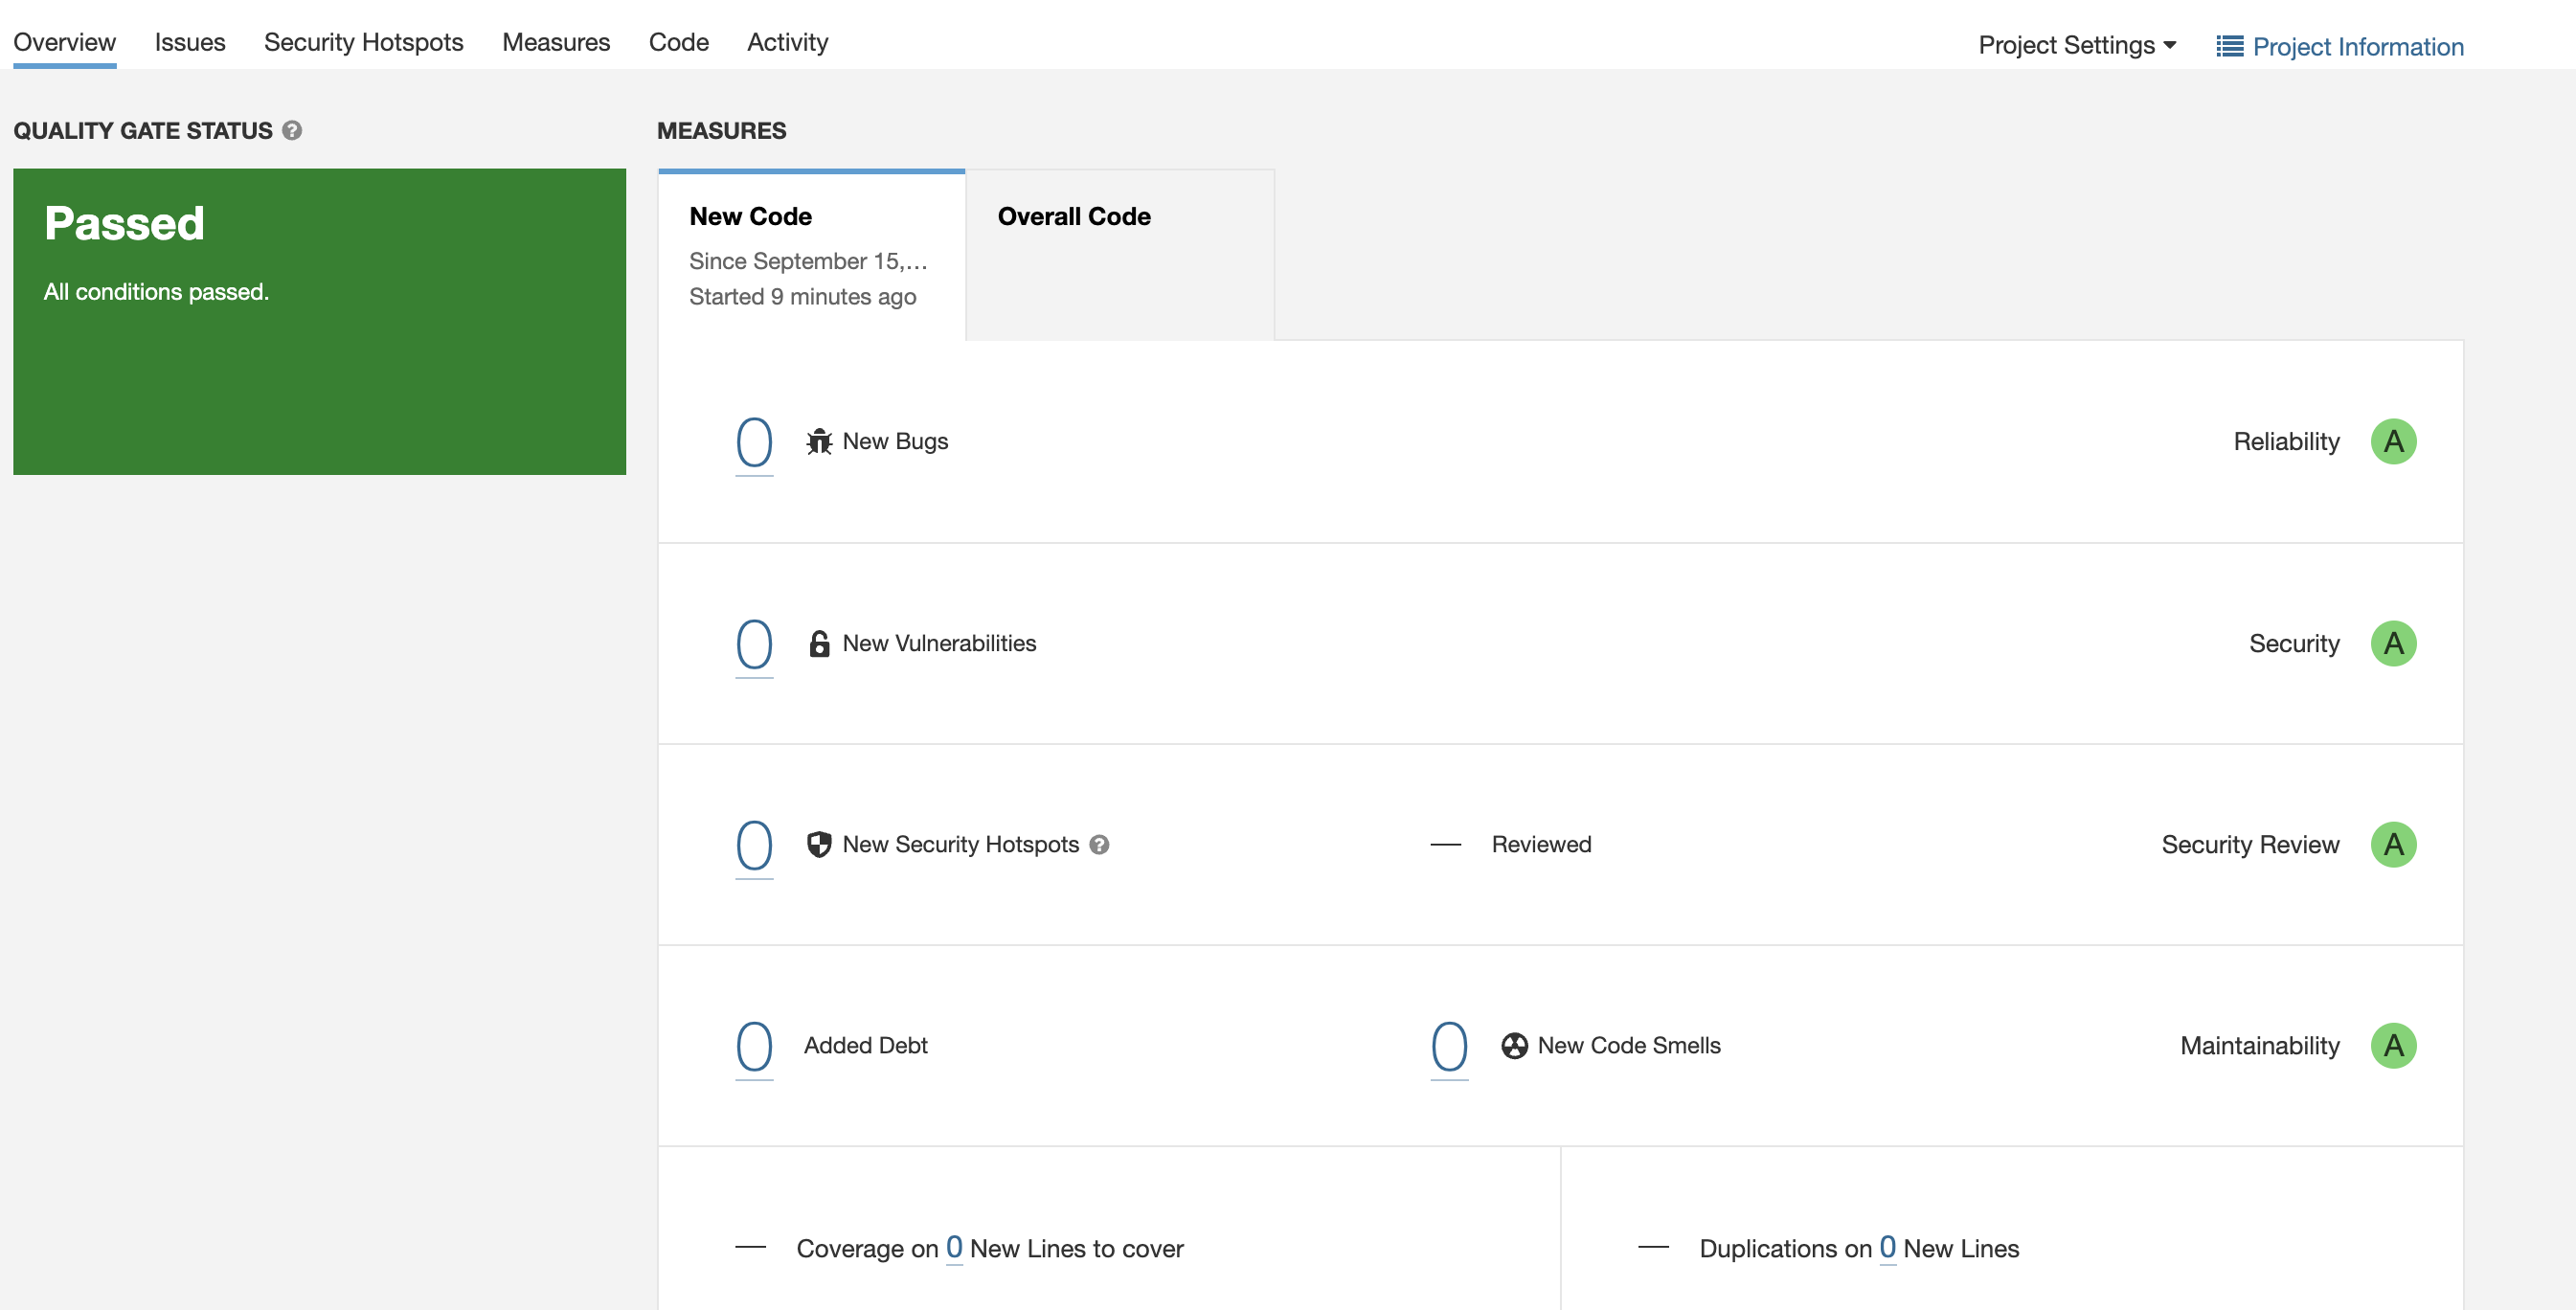The width and height of the screenshot is (2576, 1310).
Task: Click the Security Review A rating badge
Action: pyautogui.click(x=2392, y=844)
